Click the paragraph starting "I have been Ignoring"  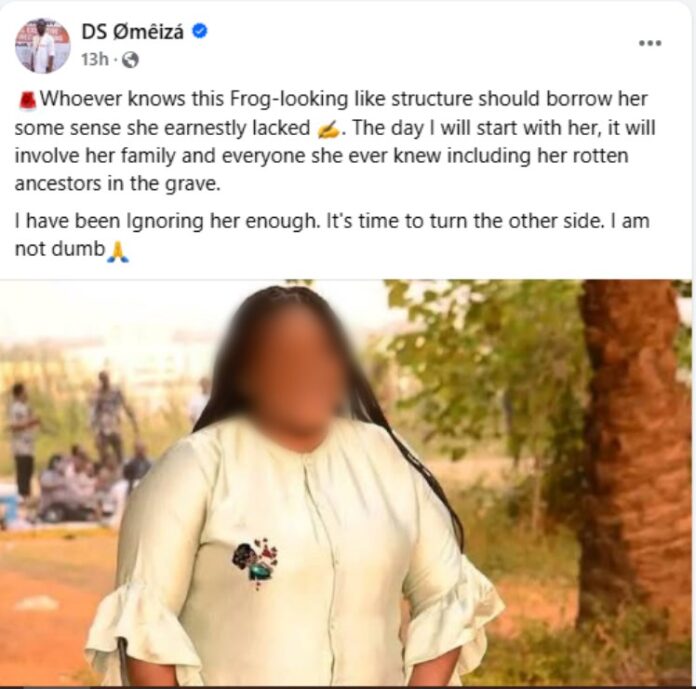332,235
